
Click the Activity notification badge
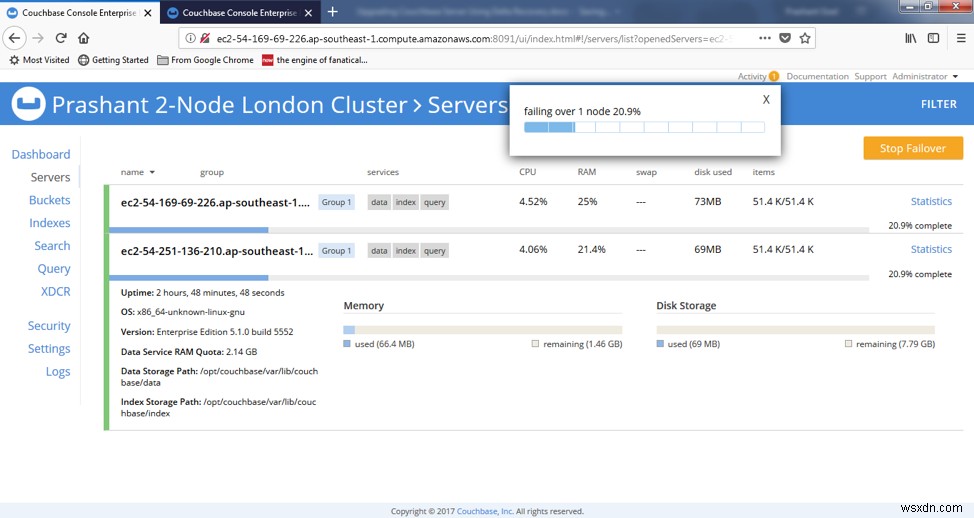(774, 76)
